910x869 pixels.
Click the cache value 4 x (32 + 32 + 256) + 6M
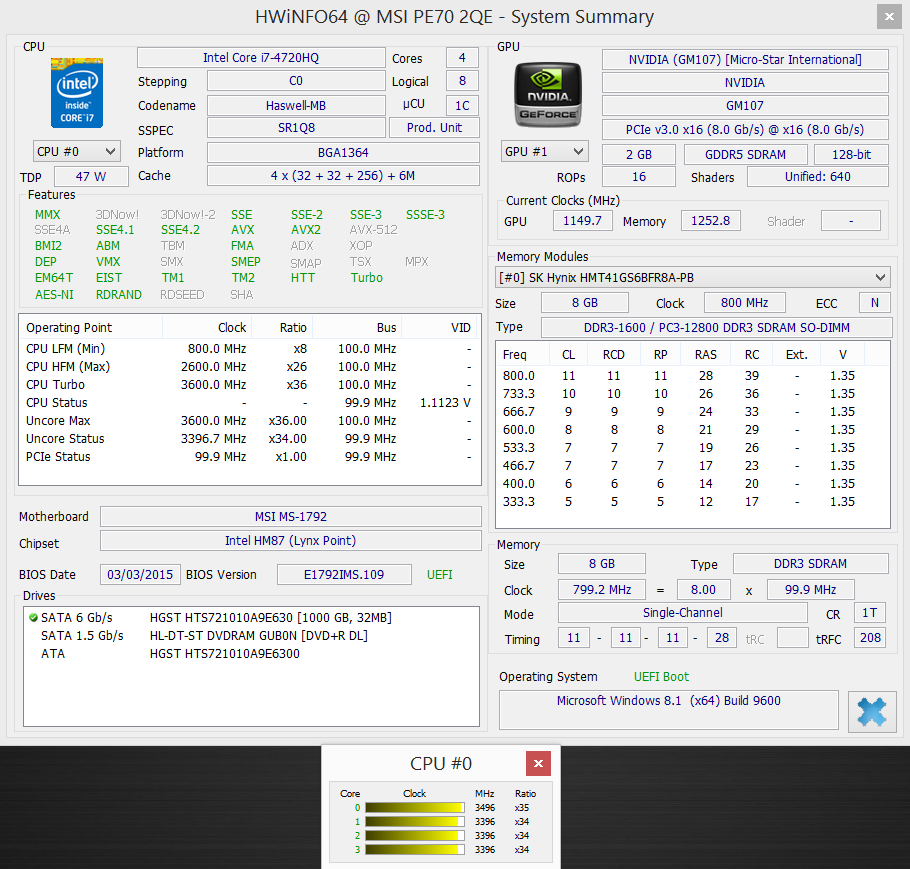point(343,176)
